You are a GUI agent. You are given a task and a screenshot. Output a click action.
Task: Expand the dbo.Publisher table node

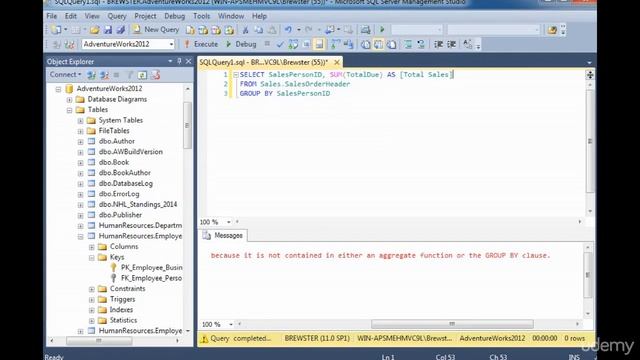coord(80,216)
